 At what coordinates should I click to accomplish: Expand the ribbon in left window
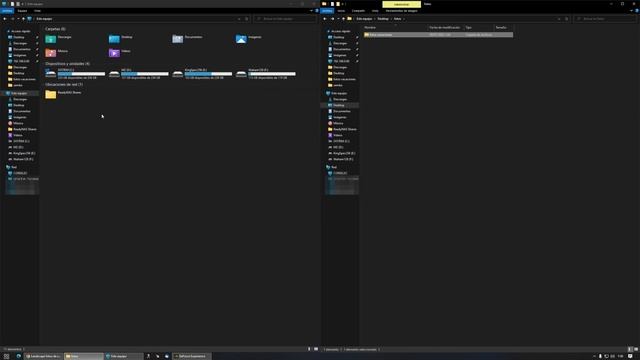[311, 11]
